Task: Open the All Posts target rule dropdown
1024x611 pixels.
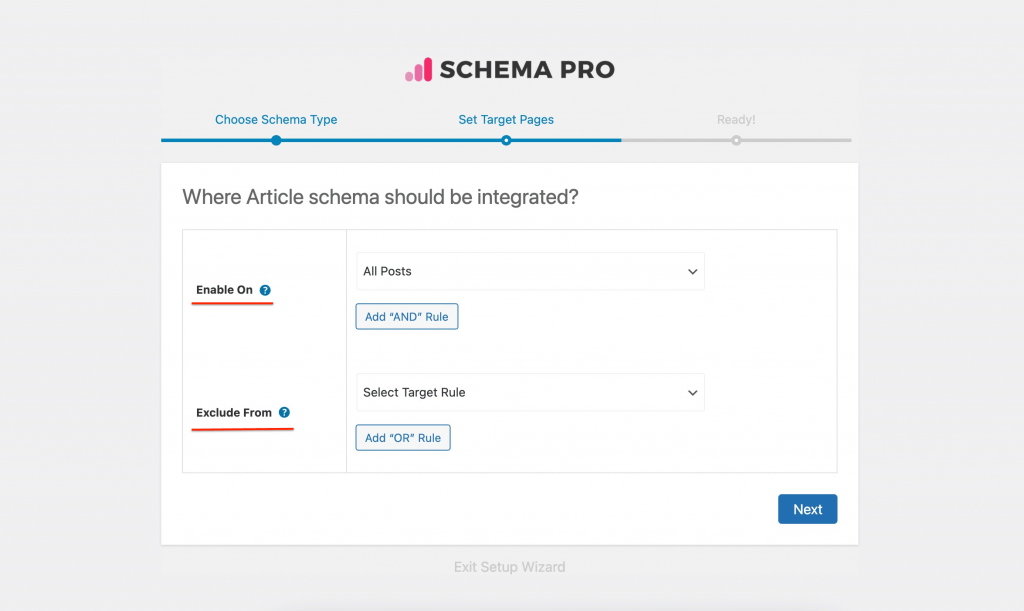Action: [530, 271]
